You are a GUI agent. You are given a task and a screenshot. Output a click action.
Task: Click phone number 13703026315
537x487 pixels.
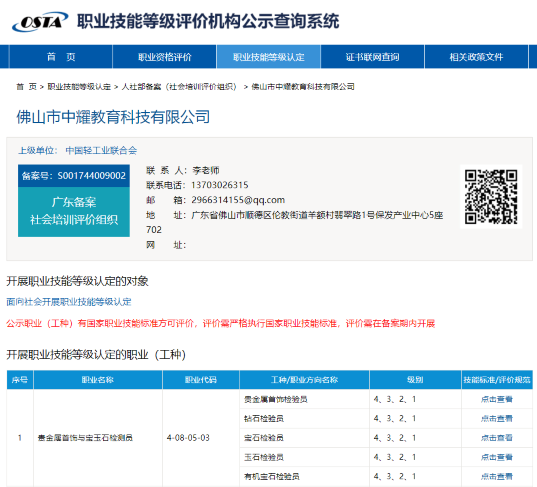[220, 185]
